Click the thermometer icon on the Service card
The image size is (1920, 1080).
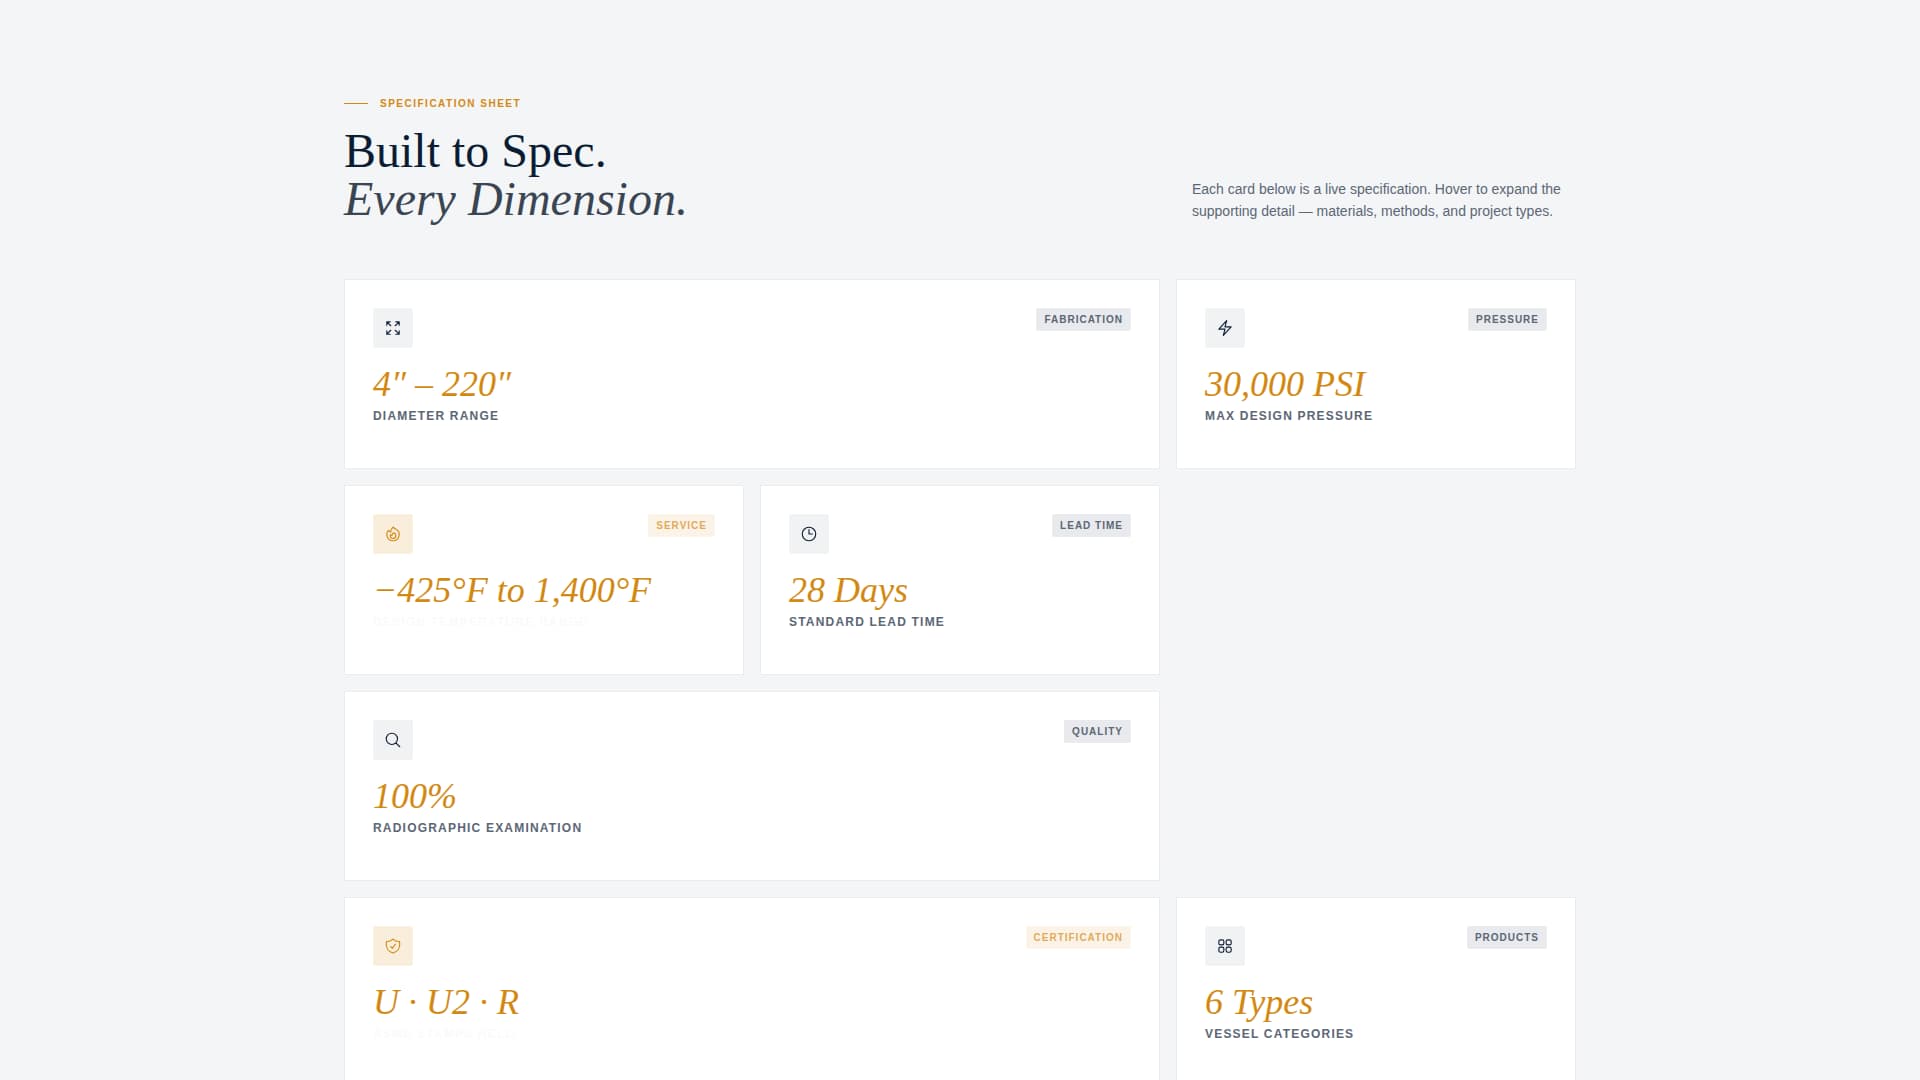point(393,533)
